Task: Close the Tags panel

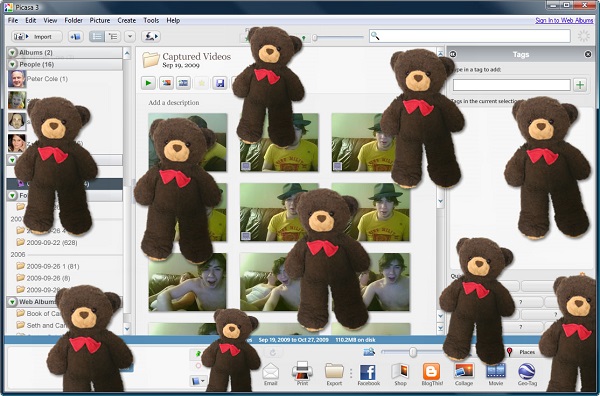Action: point(588,54)
